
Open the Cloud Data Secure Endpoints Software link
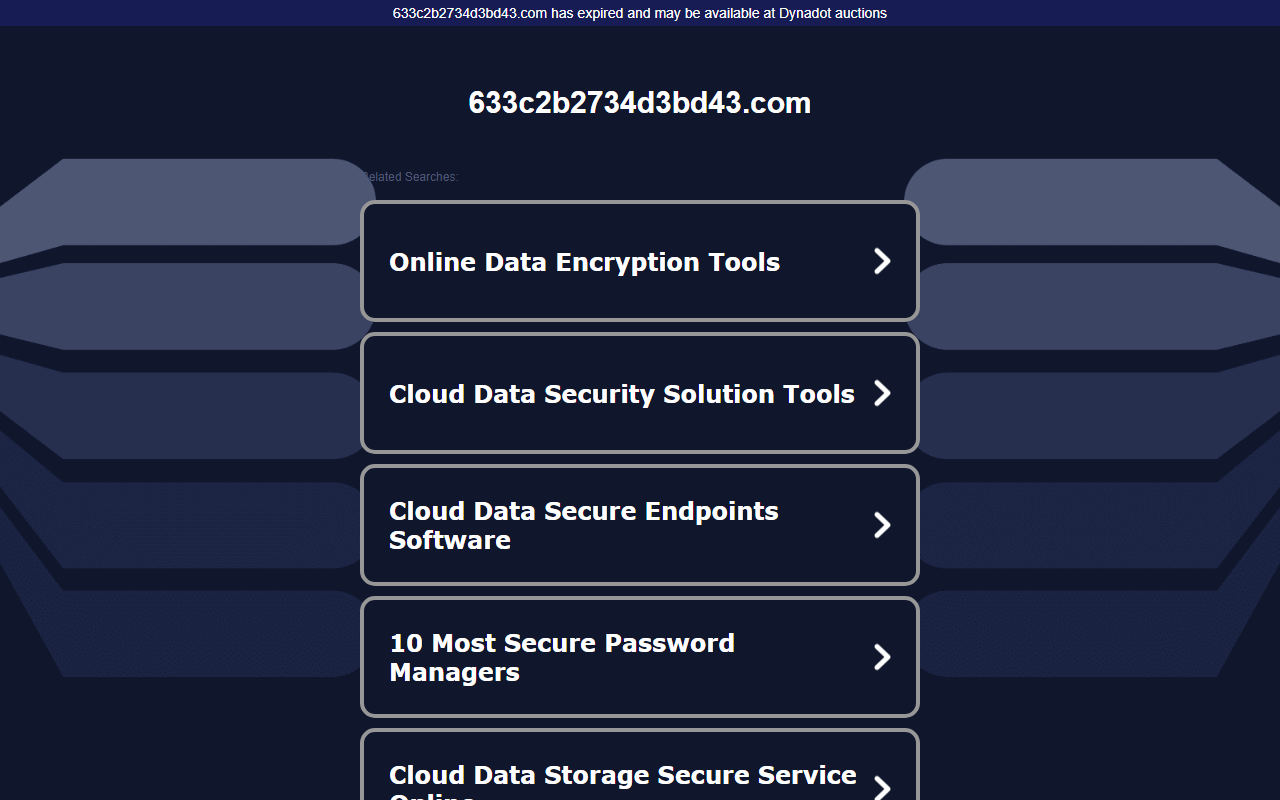pyautogui.click(x=639, y=525)
